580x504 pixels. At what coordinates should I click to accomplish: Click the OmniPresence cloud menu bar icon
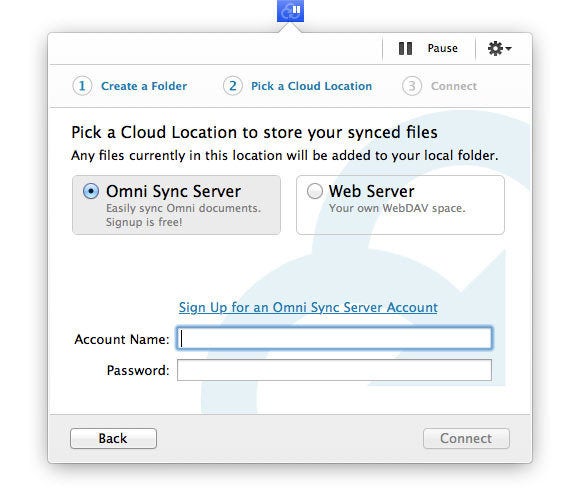click(290, 11)
